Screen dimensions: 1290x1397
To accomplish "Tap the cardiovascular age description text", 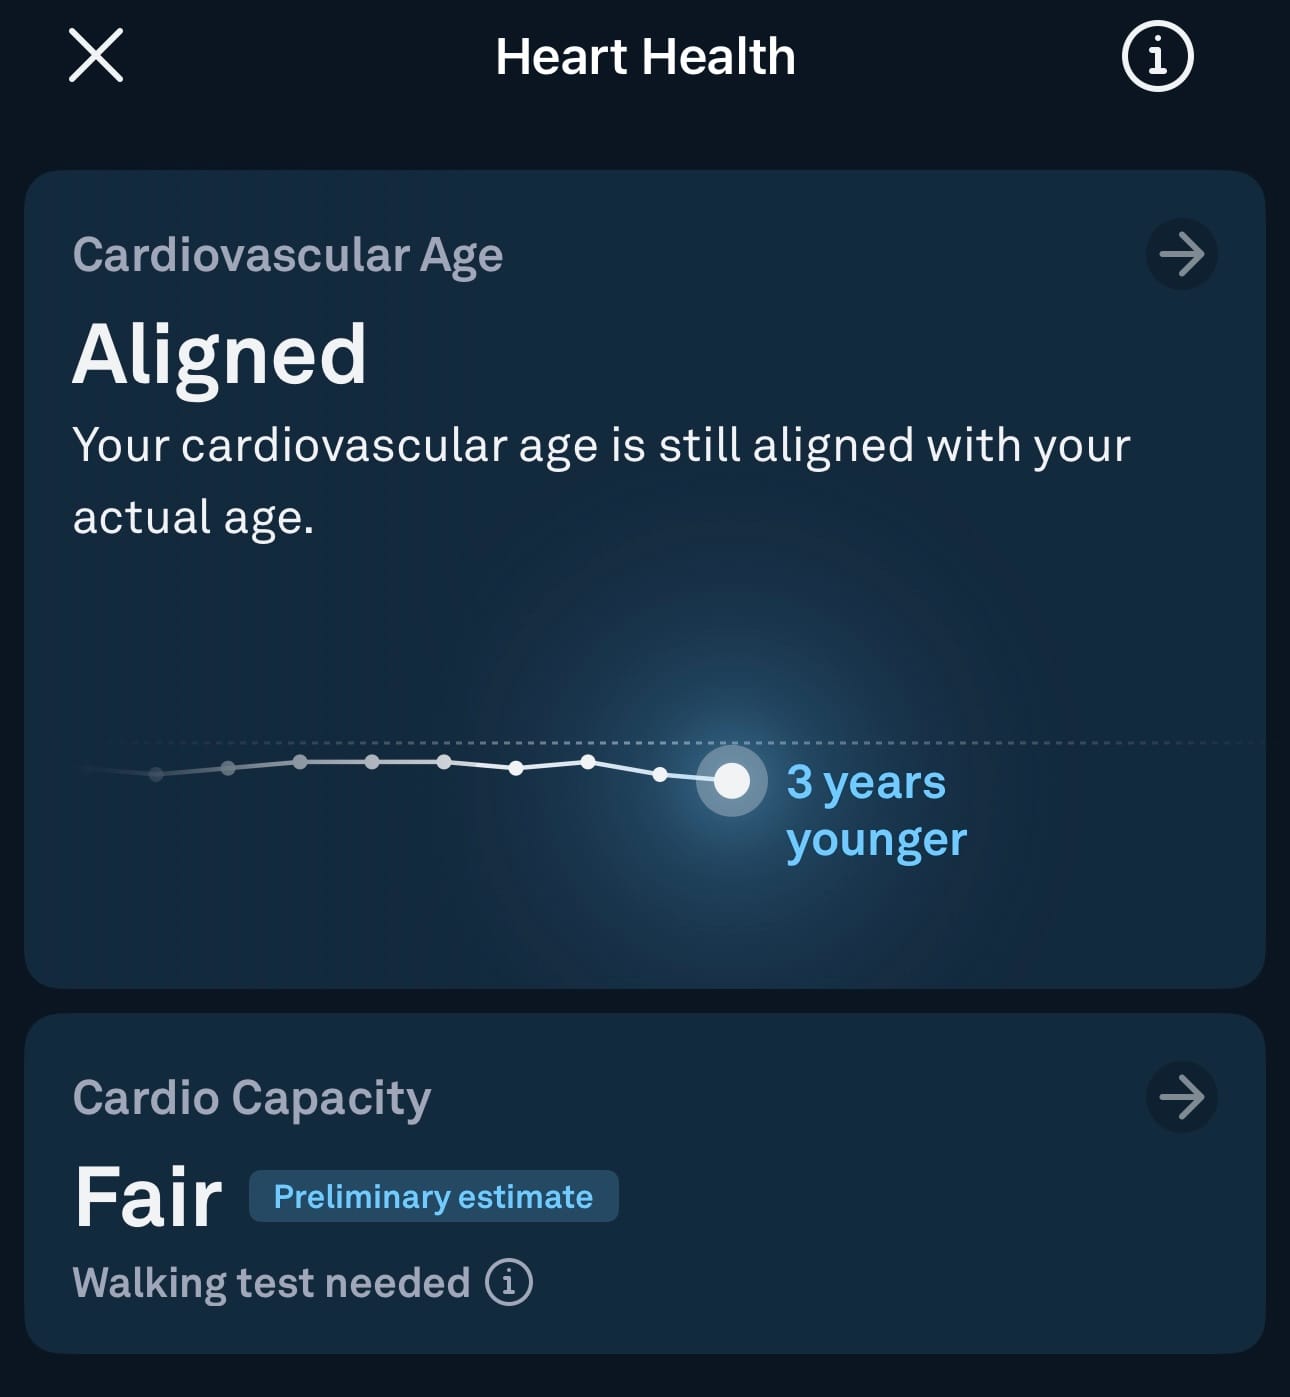I will click(601, 481).
